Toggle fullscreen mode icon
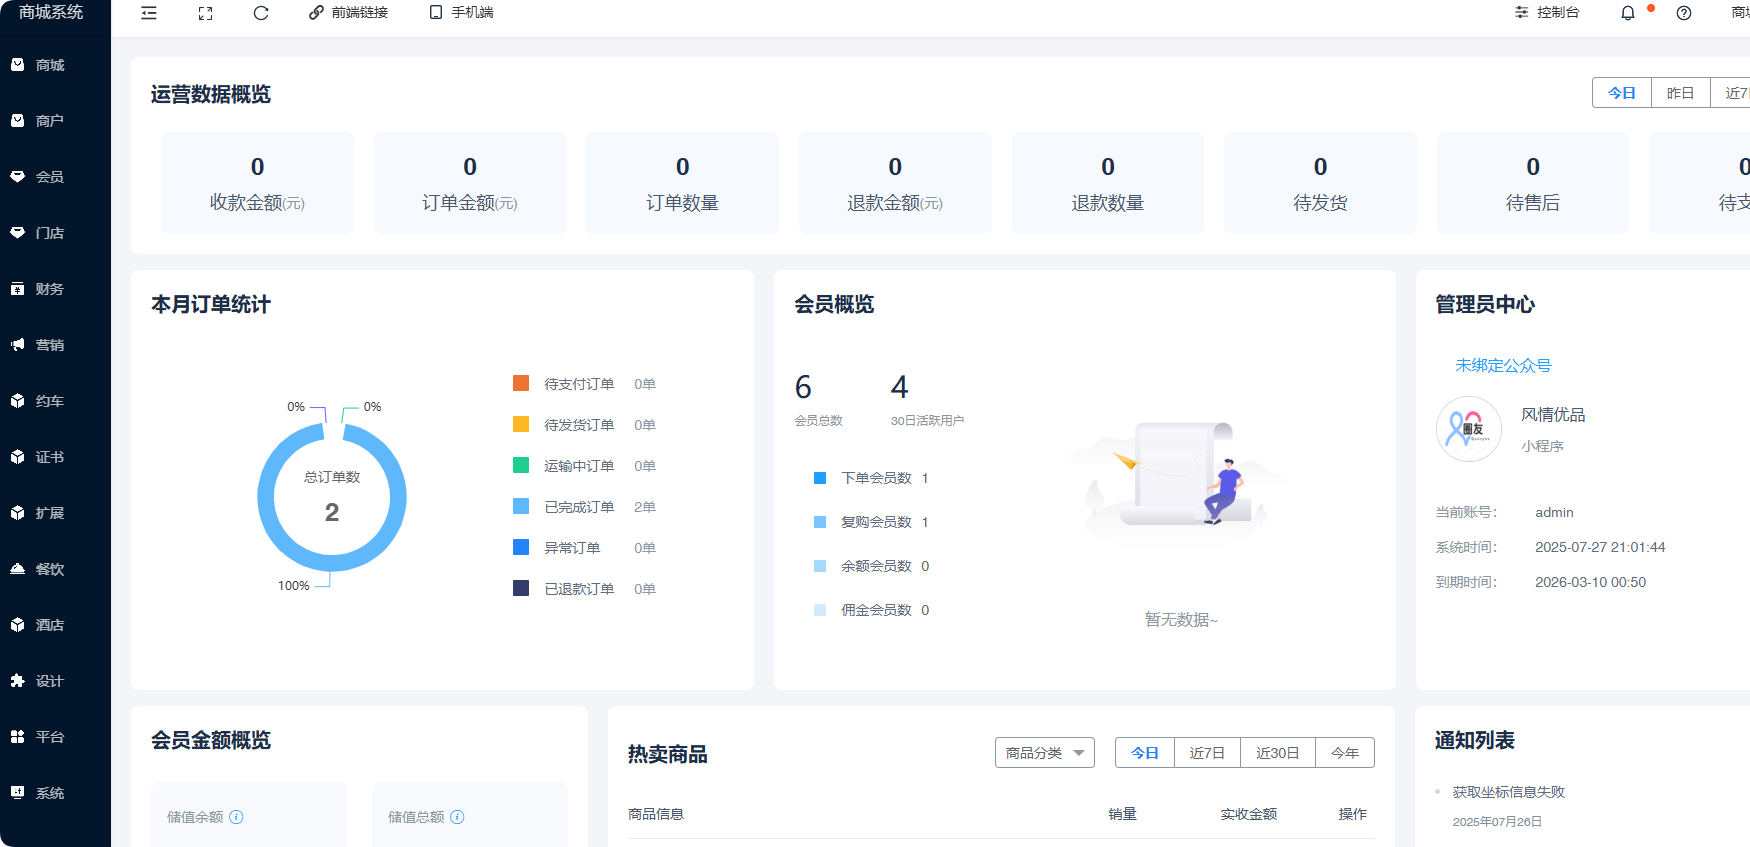This screenshot has width=1750, height=847. click(205, 13)
